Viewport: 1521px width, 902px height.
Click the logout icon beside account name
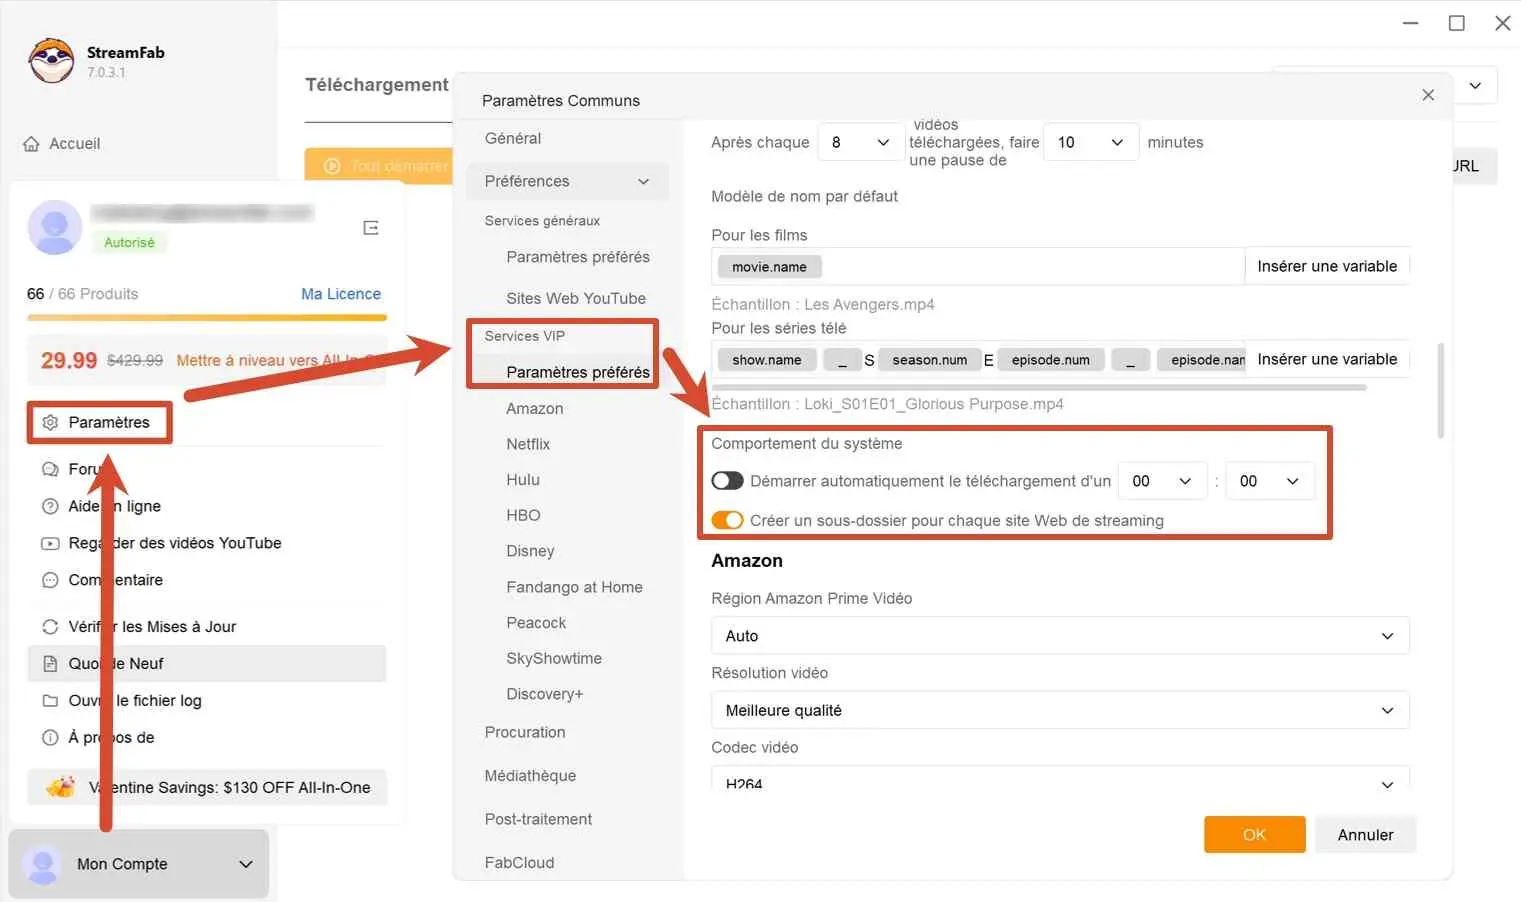pos(371,228)
